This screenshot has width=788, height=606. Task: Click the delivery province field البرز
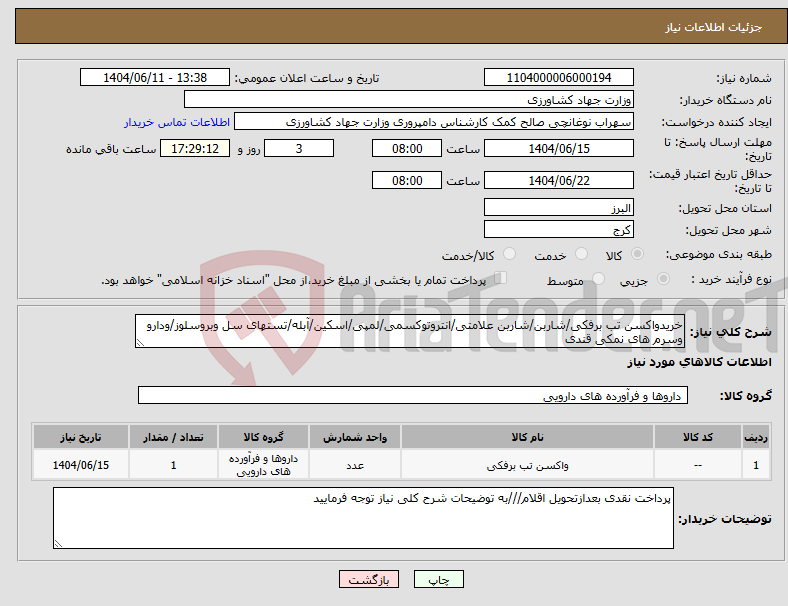(558, 208)
